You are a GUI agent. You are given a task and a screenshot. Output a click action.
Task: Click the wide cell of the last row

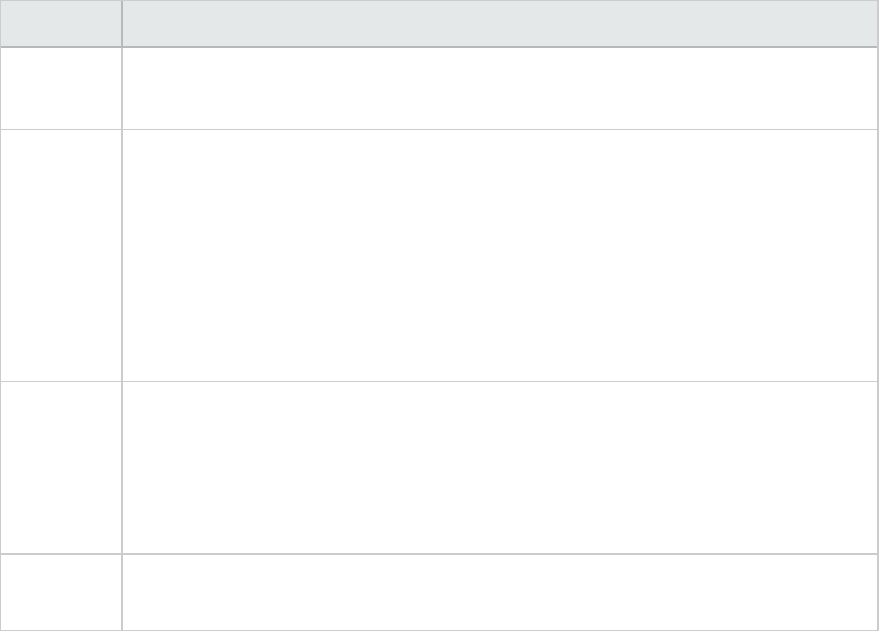tap(493, 592)
